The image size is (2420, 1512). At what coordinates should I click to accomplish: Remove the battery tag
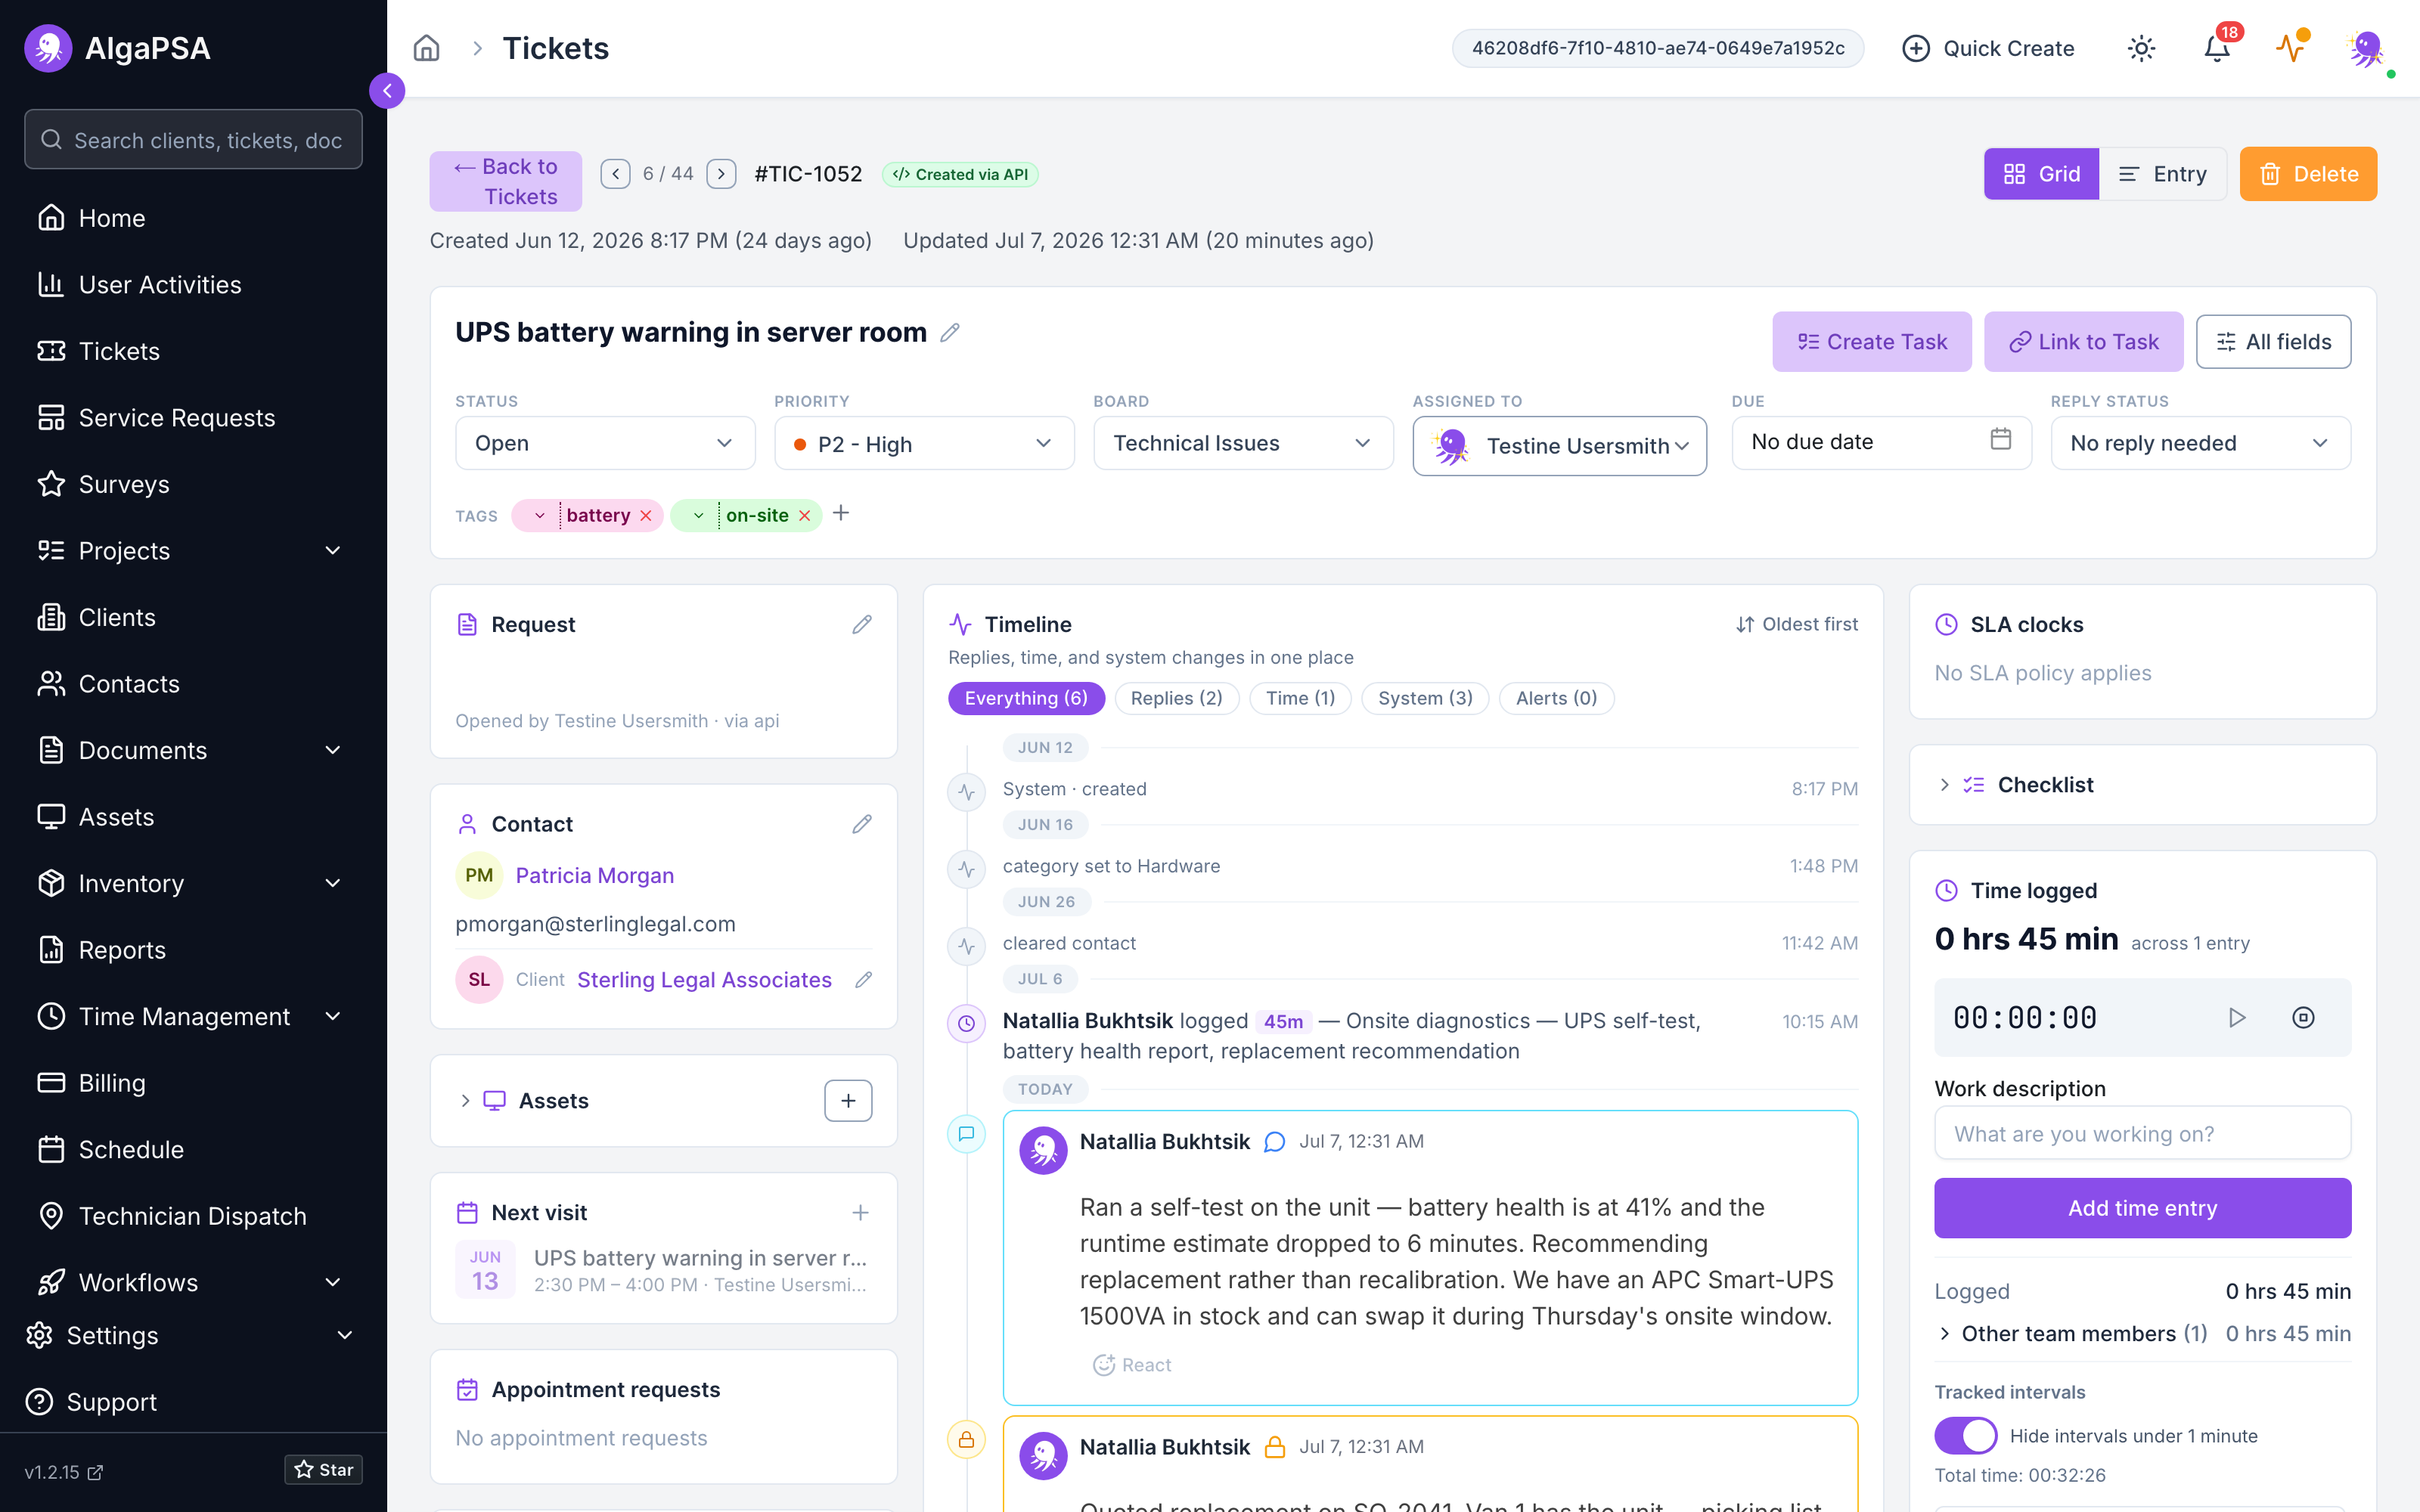646,515
